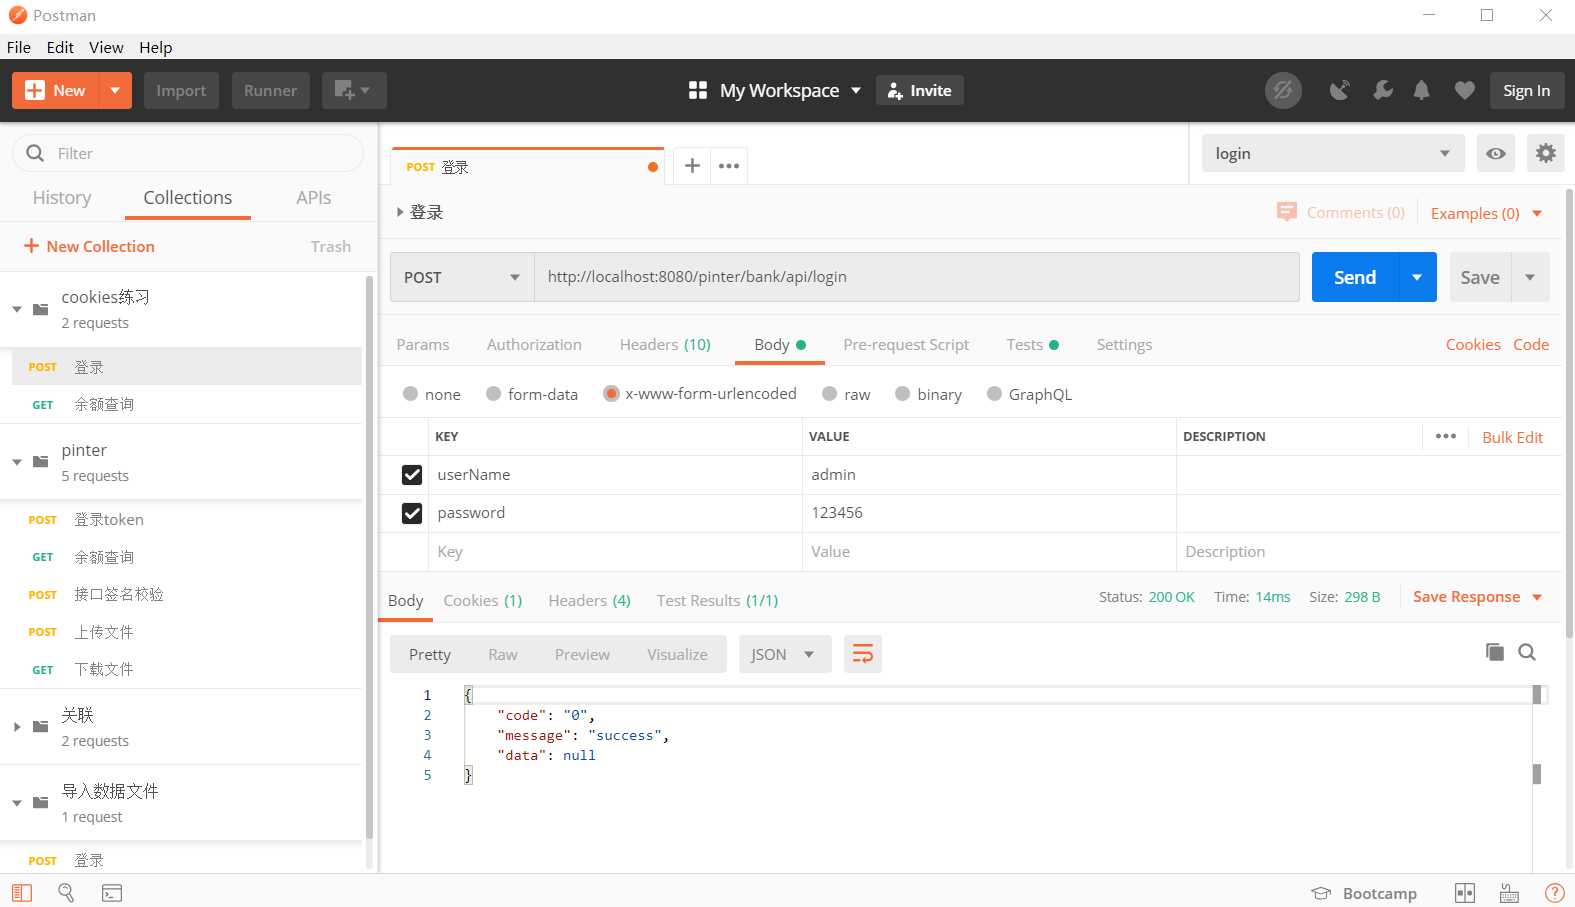Open the Authorization request tab
This screenshot has width=1575, height=907.
tap(534, 345)
